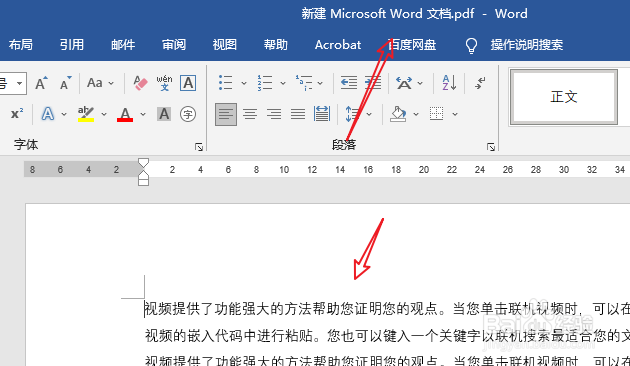
Task: Align text right
Action: pos(274,114)
